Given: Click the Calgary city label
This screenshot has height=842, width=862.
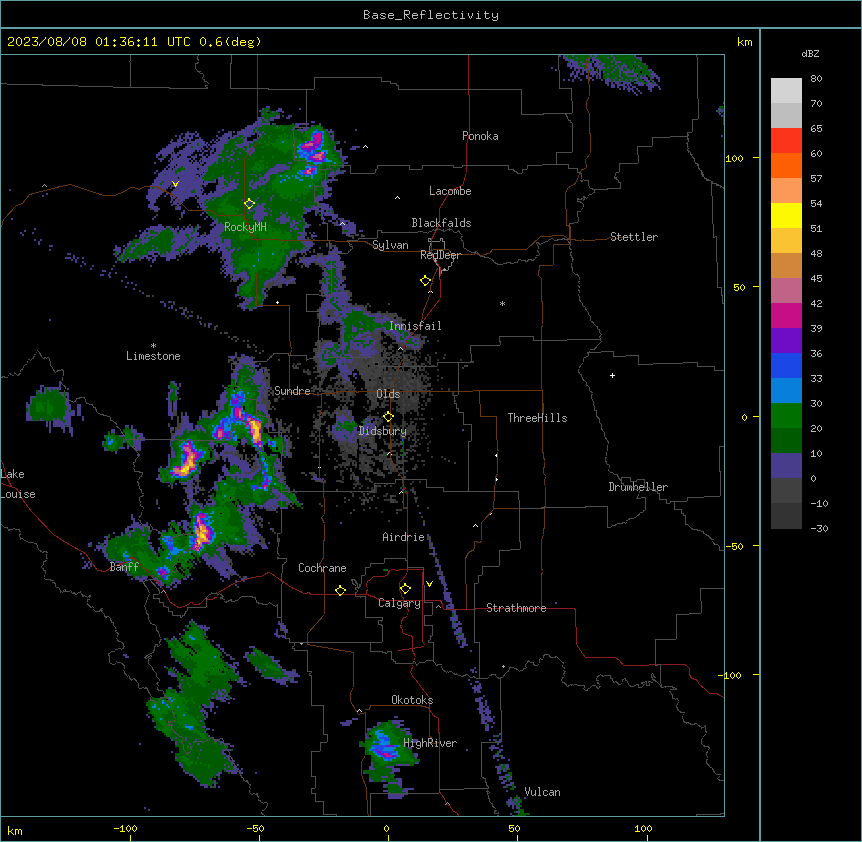Looking at the screenshot, I should point(399,603).
